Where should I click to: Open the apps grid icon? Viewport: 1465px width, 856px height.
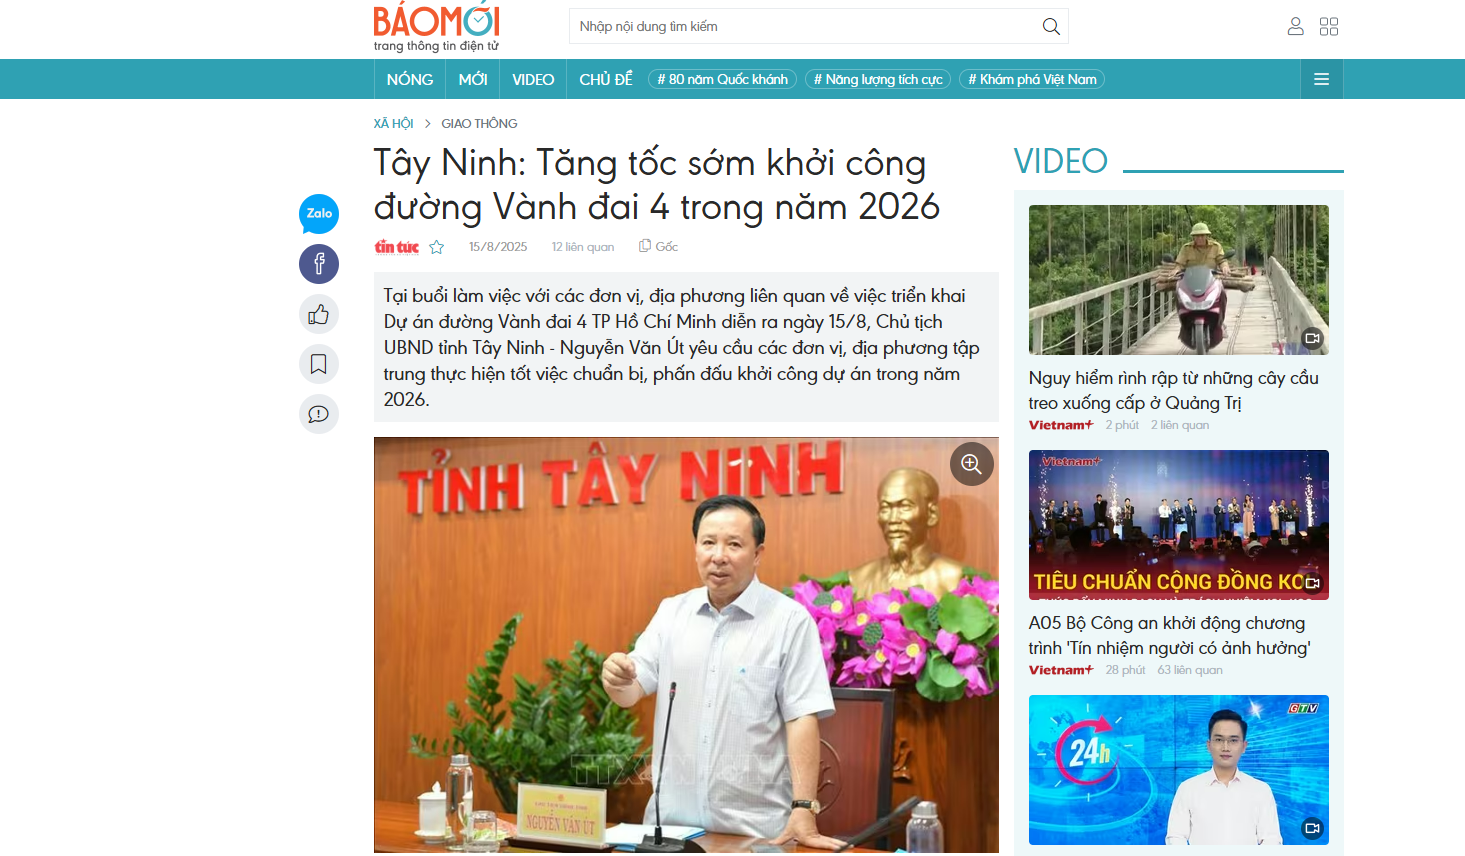tap(1329, 26)
